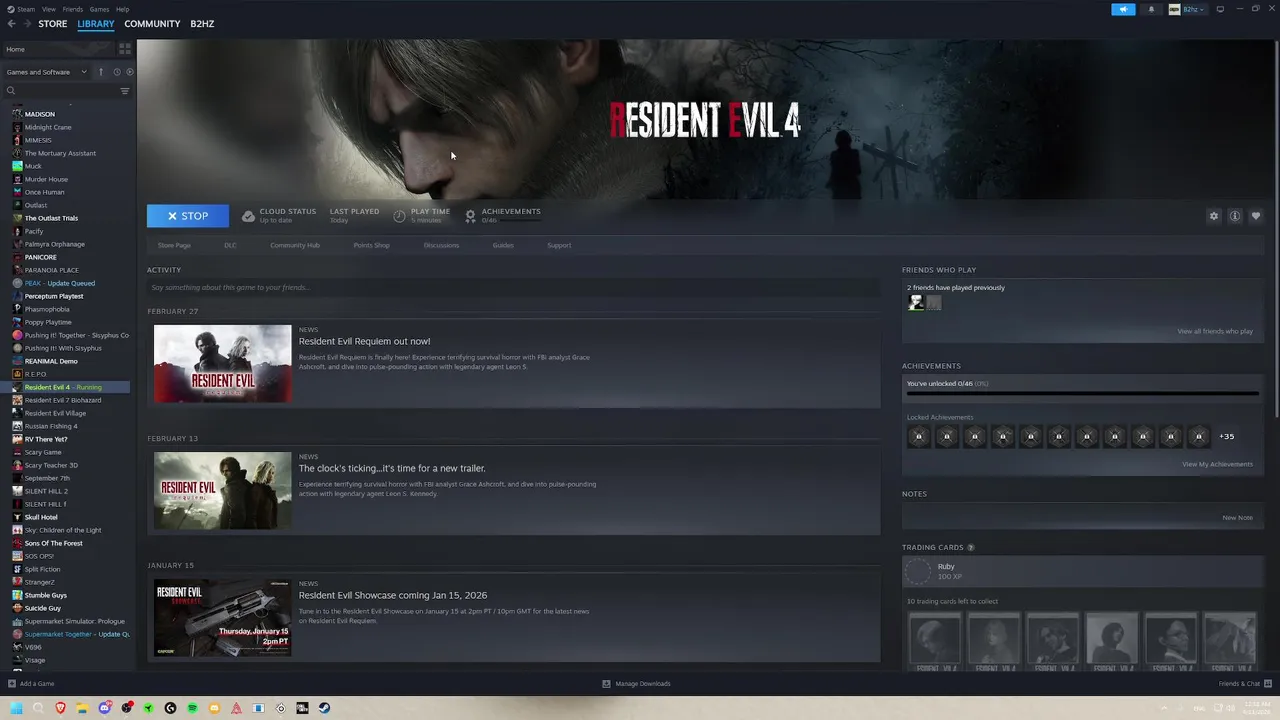Click the Achievements trophy icon
The image size is (1280, 720).
pyautogui.click(x=470, y=216)
